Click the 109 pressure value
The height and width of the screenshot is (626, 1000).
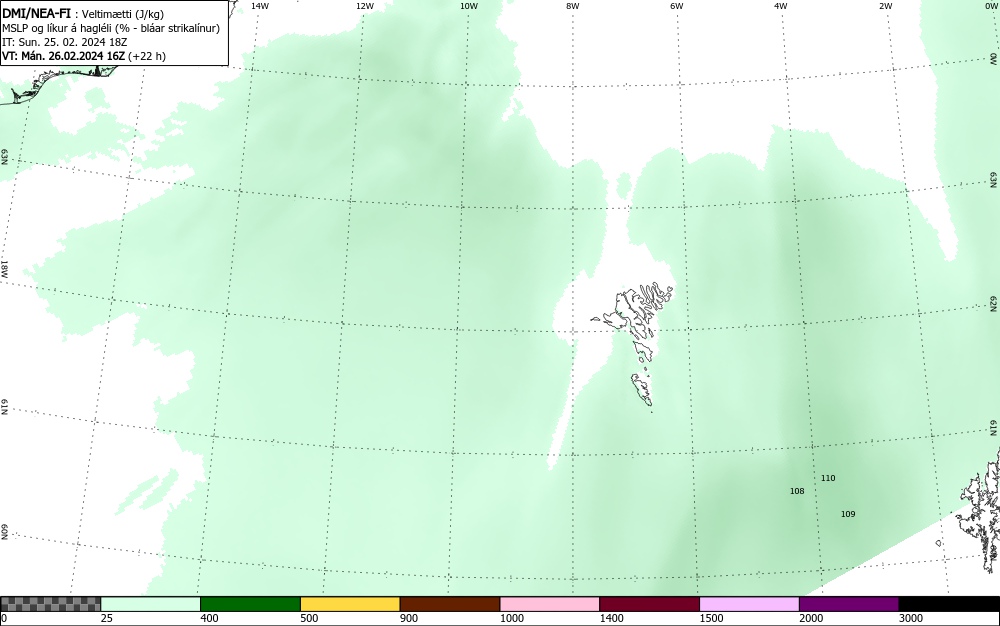point(848,514)
